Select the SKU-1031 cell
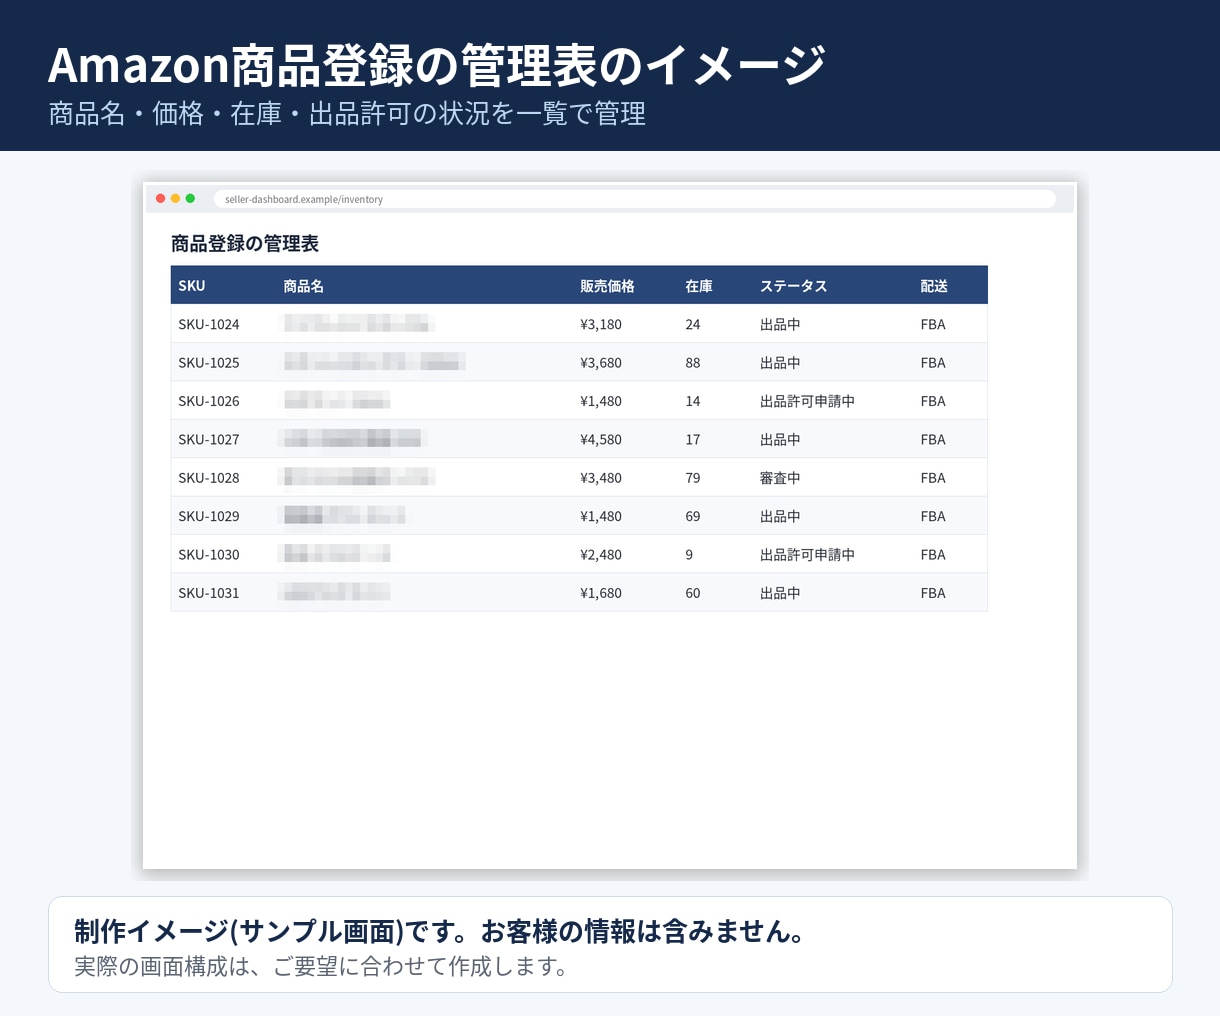The height and width of the screenshot is (1016, 1220). [x=209, y=593]
